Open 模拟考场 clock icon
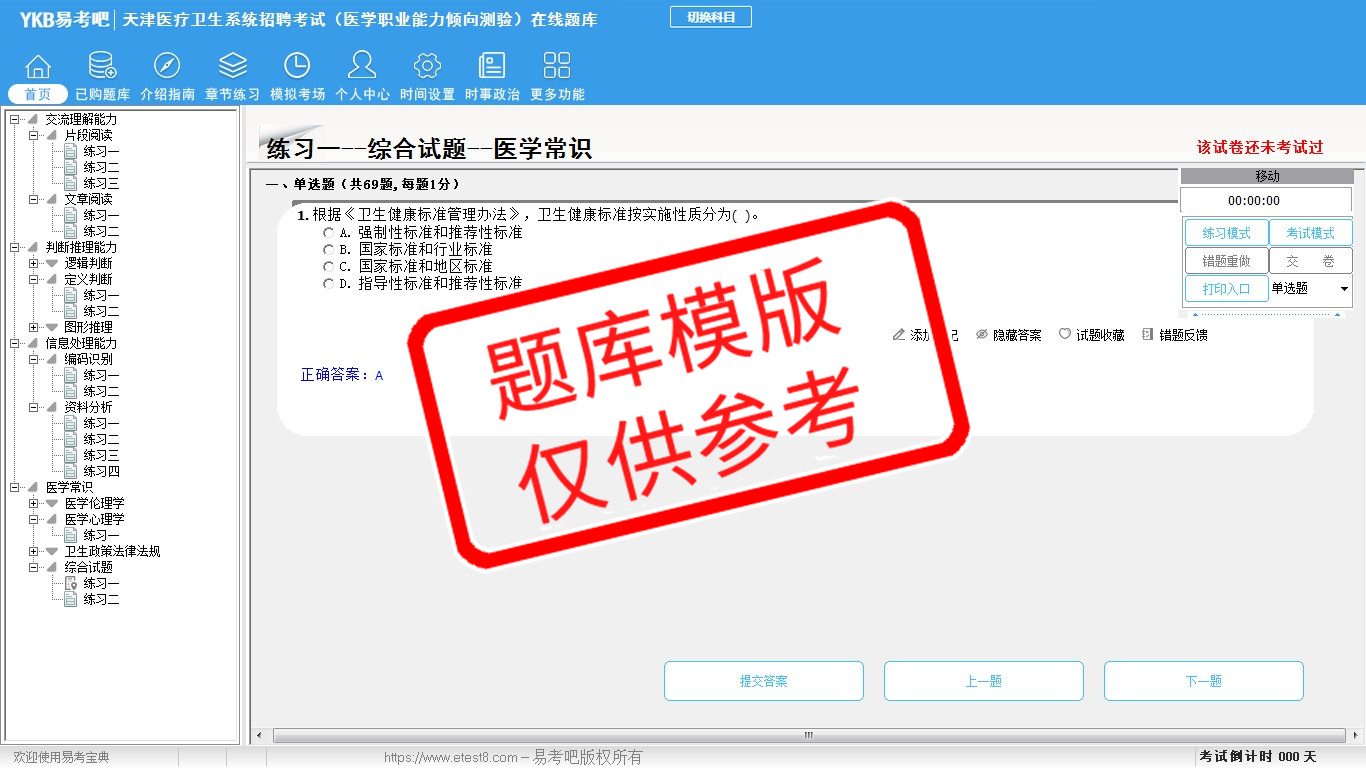The width and height of the screenshot is (1366, 768). click(x=297, y=67)
